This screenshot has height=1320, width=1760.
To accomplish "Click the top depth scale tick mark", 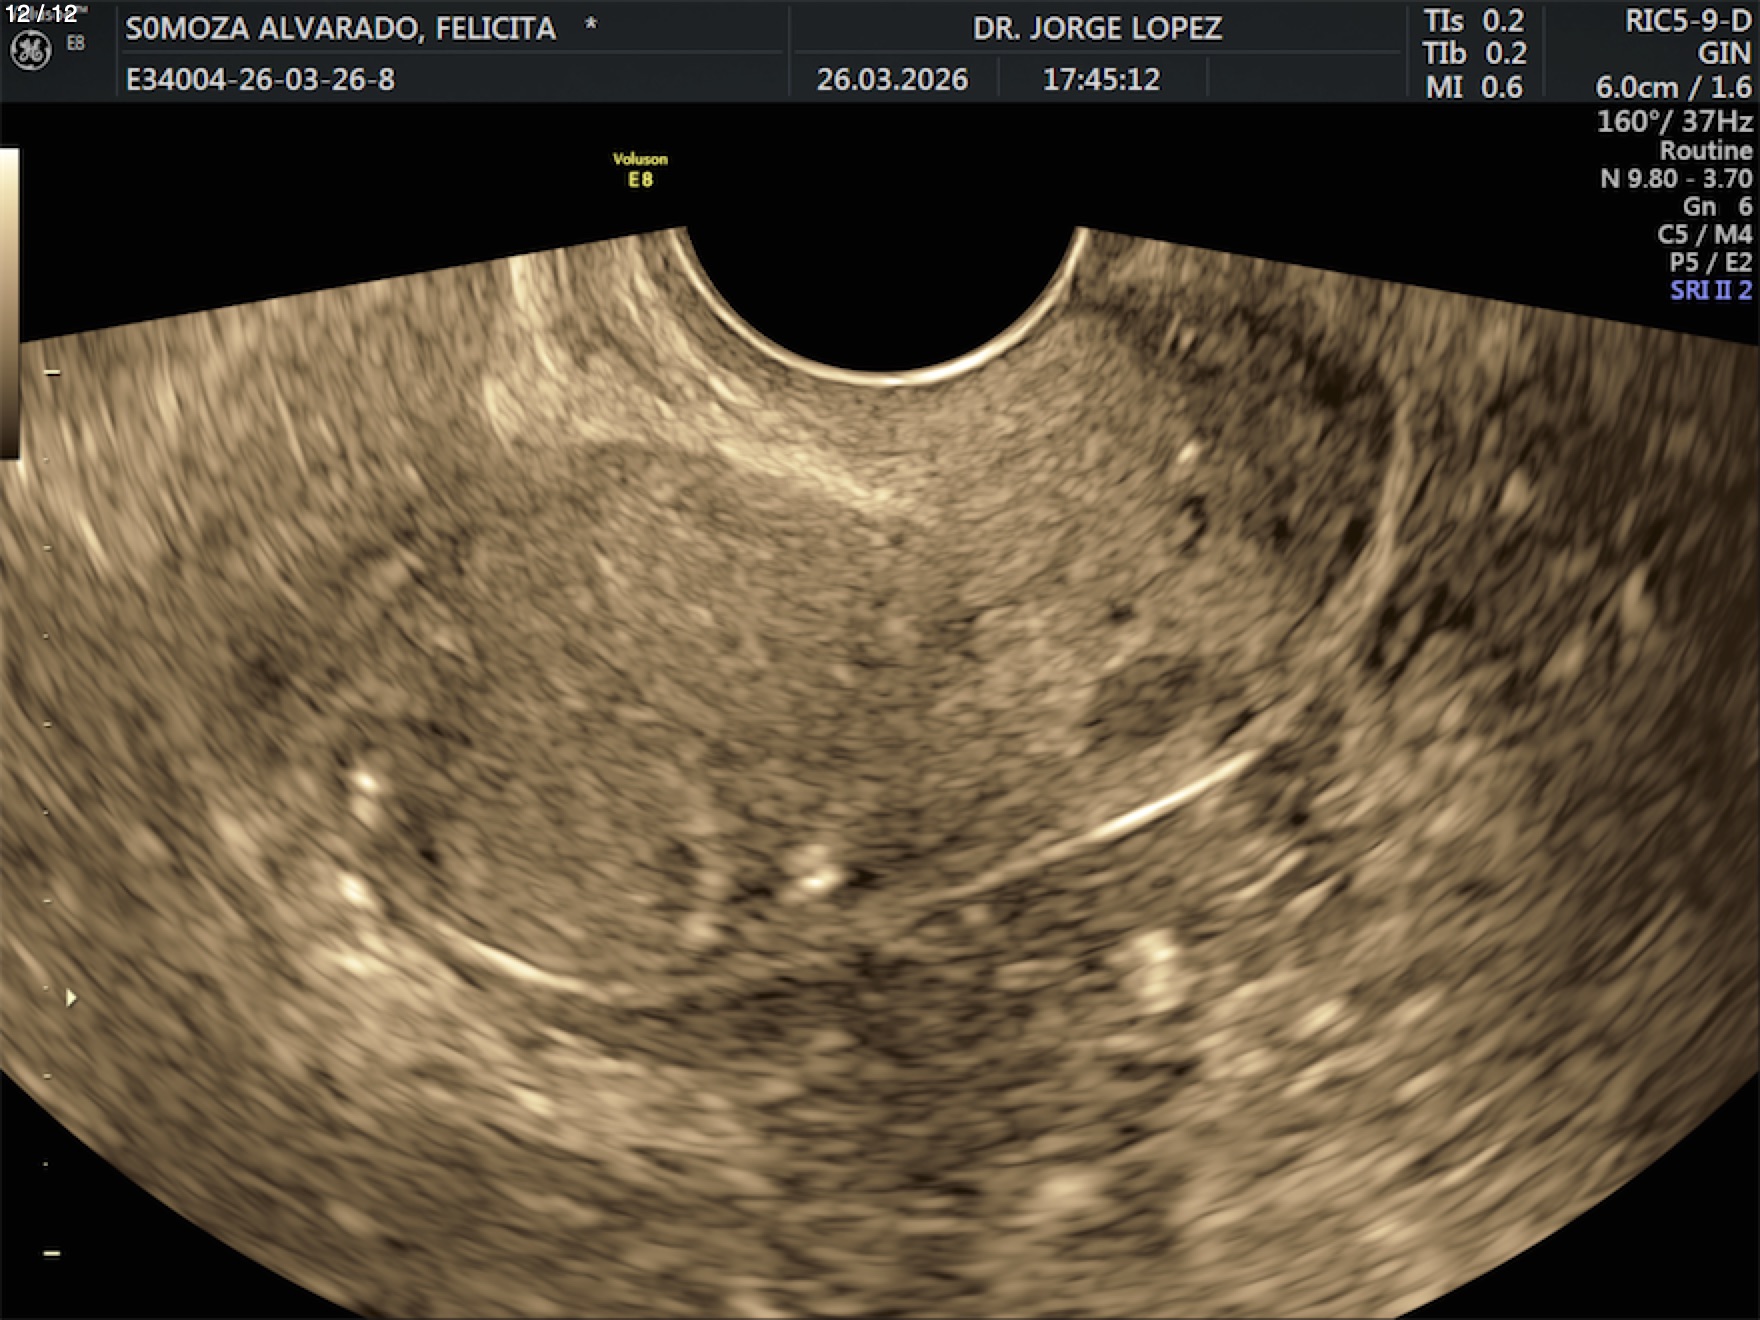I will pos(52,372).
